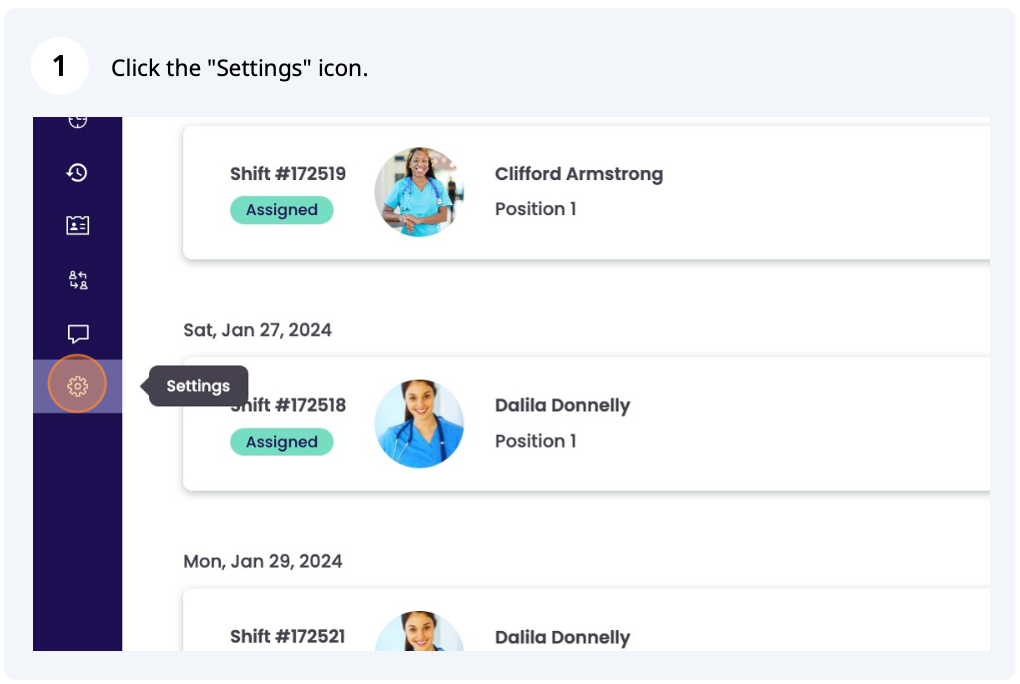Click the Mon, Jan 29, 2024 date header

[262, 561]
